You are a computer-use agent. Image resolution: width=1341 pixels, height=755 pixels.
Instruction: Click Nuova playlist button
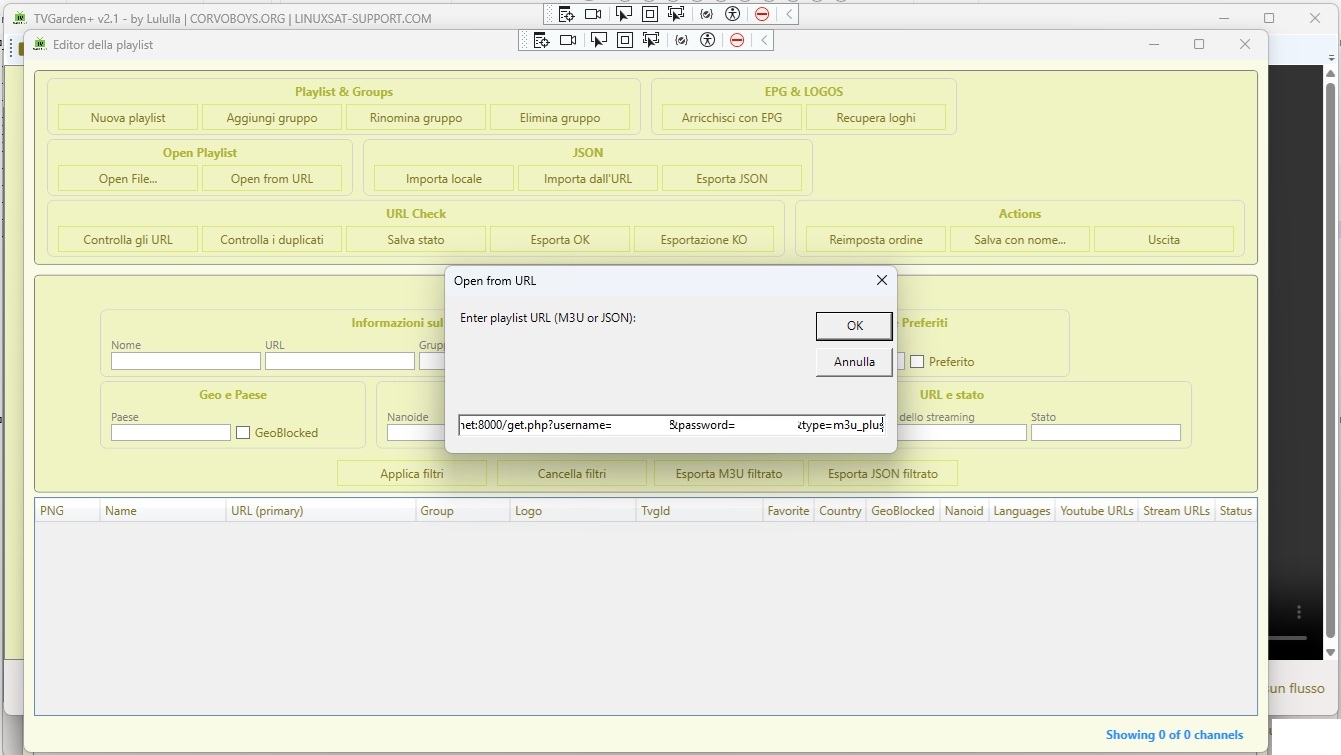pyautogui.click(x=128, y=118)
